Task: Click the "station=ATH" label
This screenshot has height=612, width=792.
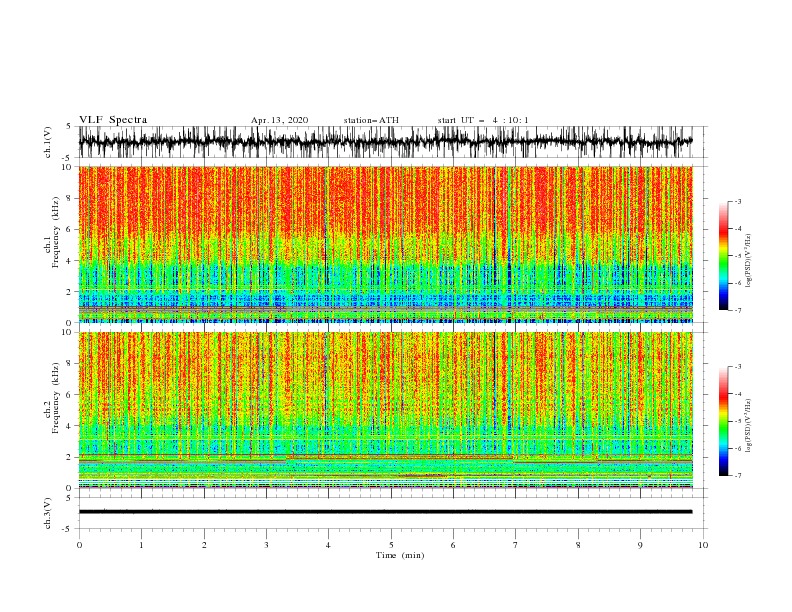Action: click(x=371, y=120)
